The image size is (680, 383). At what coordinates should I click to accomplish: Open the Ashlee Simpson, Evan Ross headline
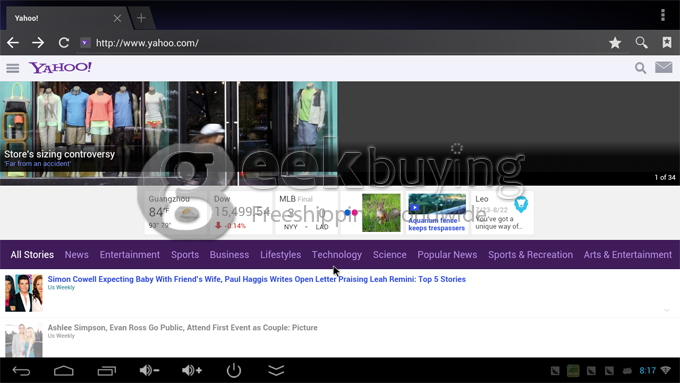click(183, 327)
